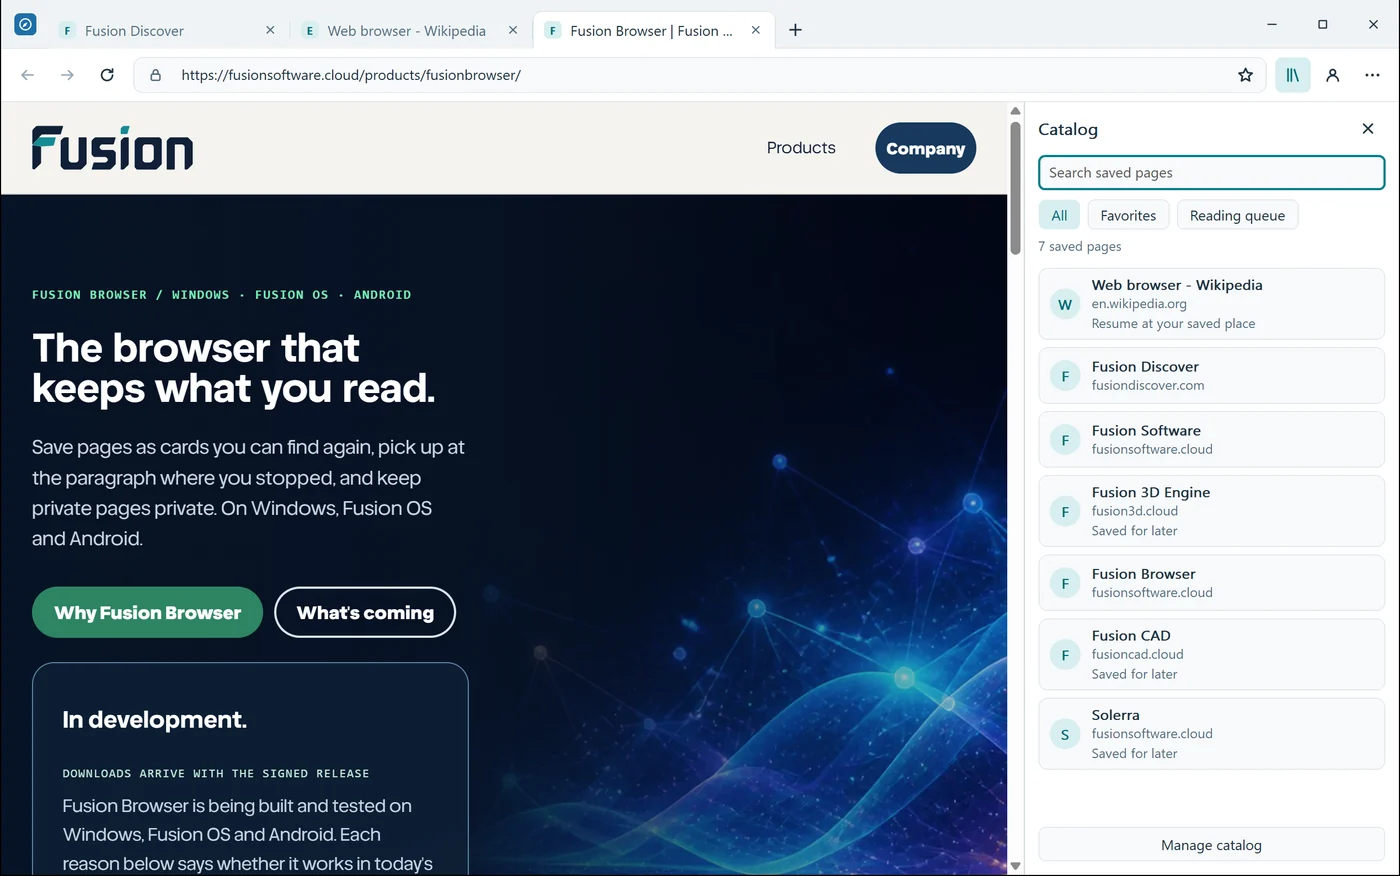Open saved Solerra card

click(1211, 734)
